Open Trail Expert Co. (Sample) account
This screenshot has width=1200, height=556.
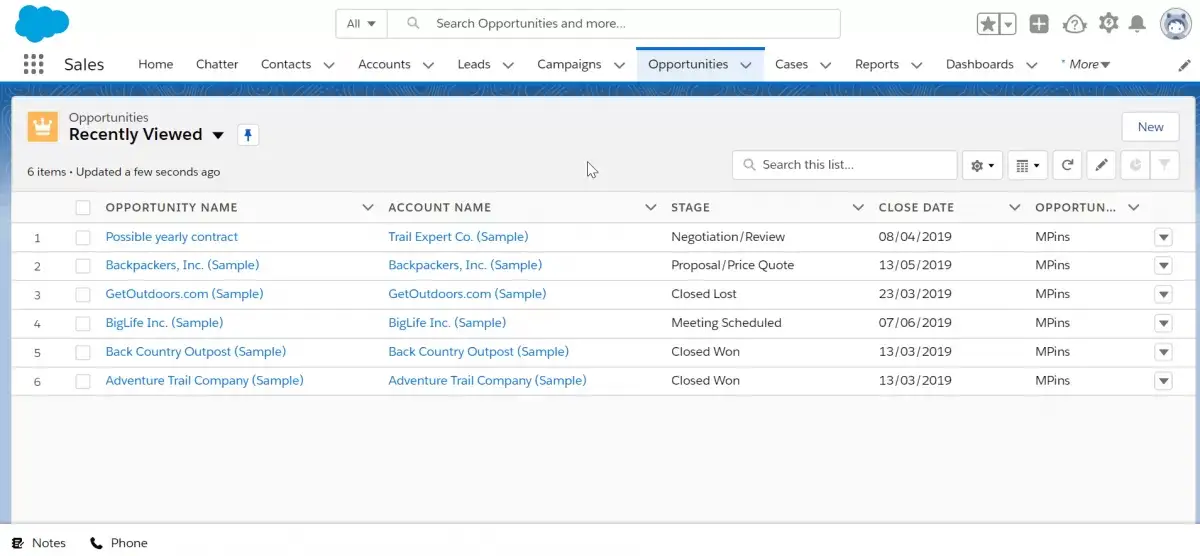coord(458,237)
